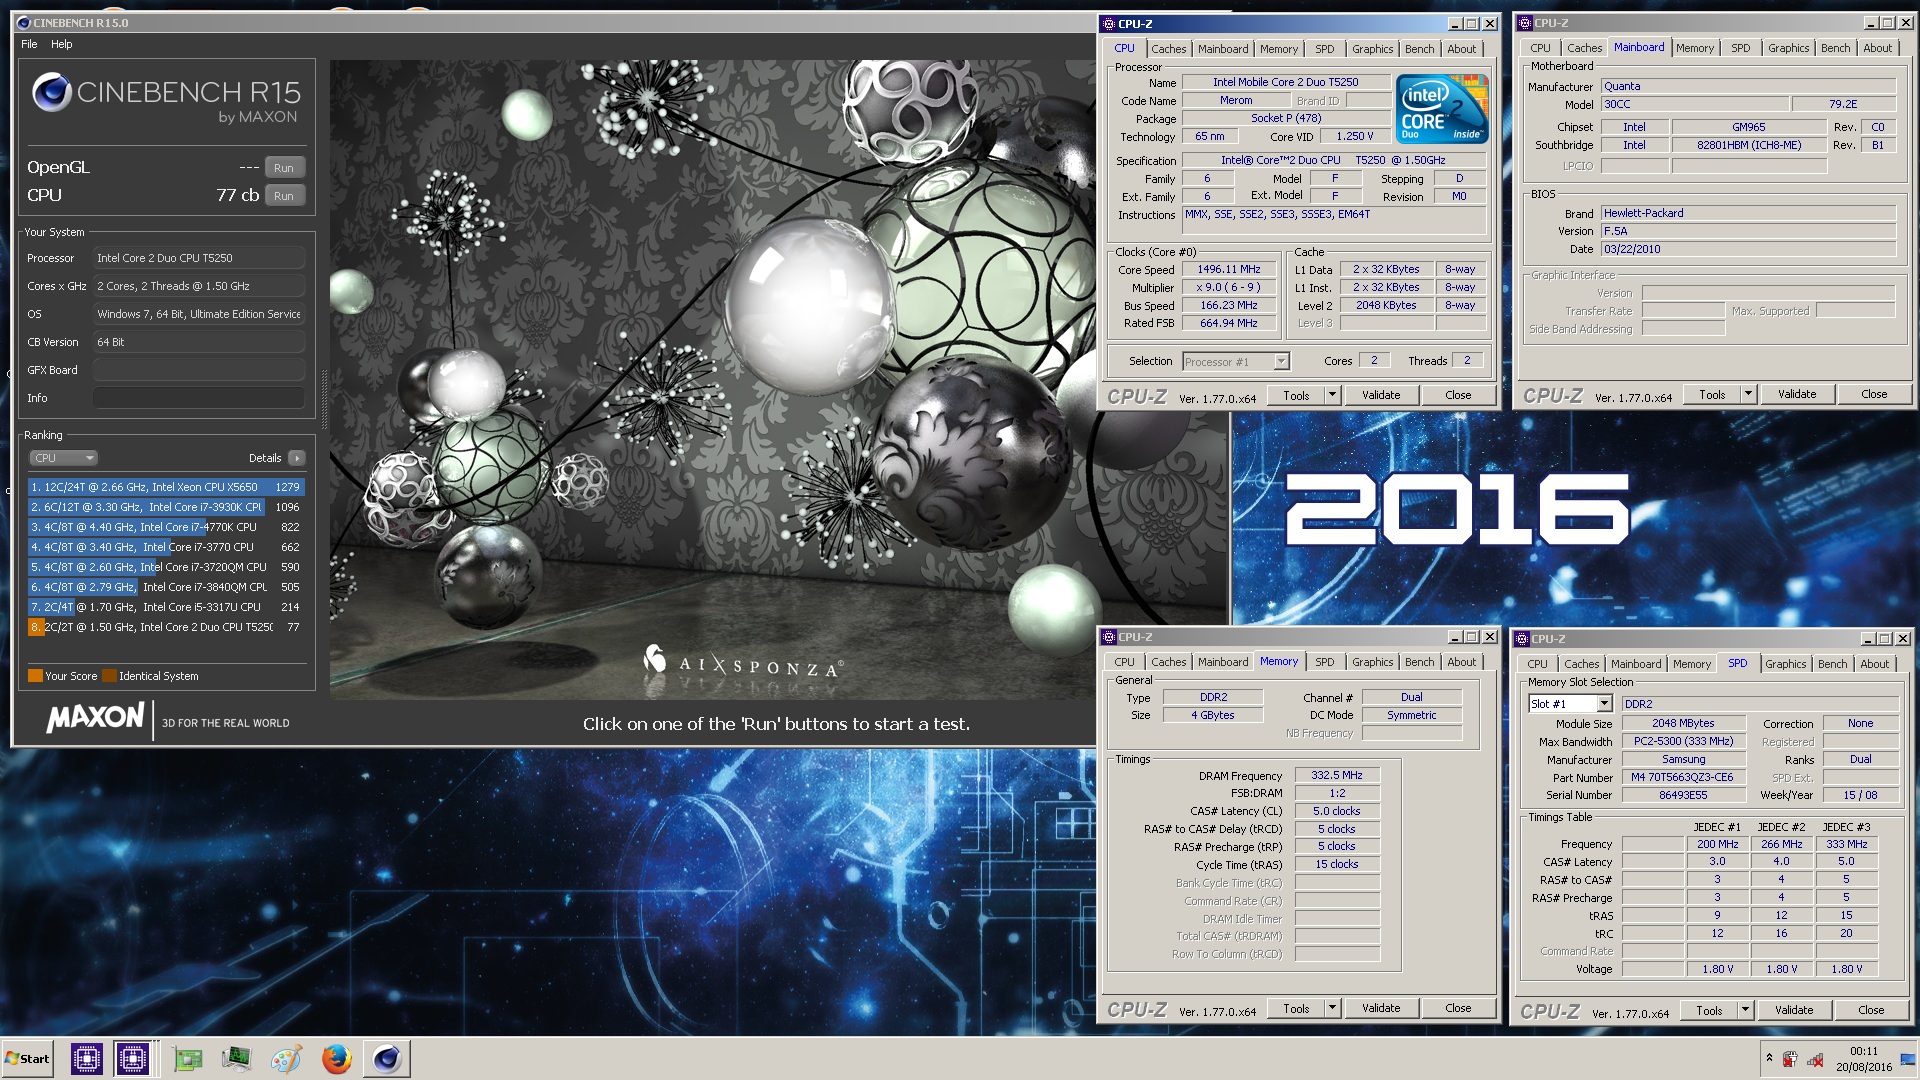Select ranking row Intel Core i7-4770K

tap(166, 527)
